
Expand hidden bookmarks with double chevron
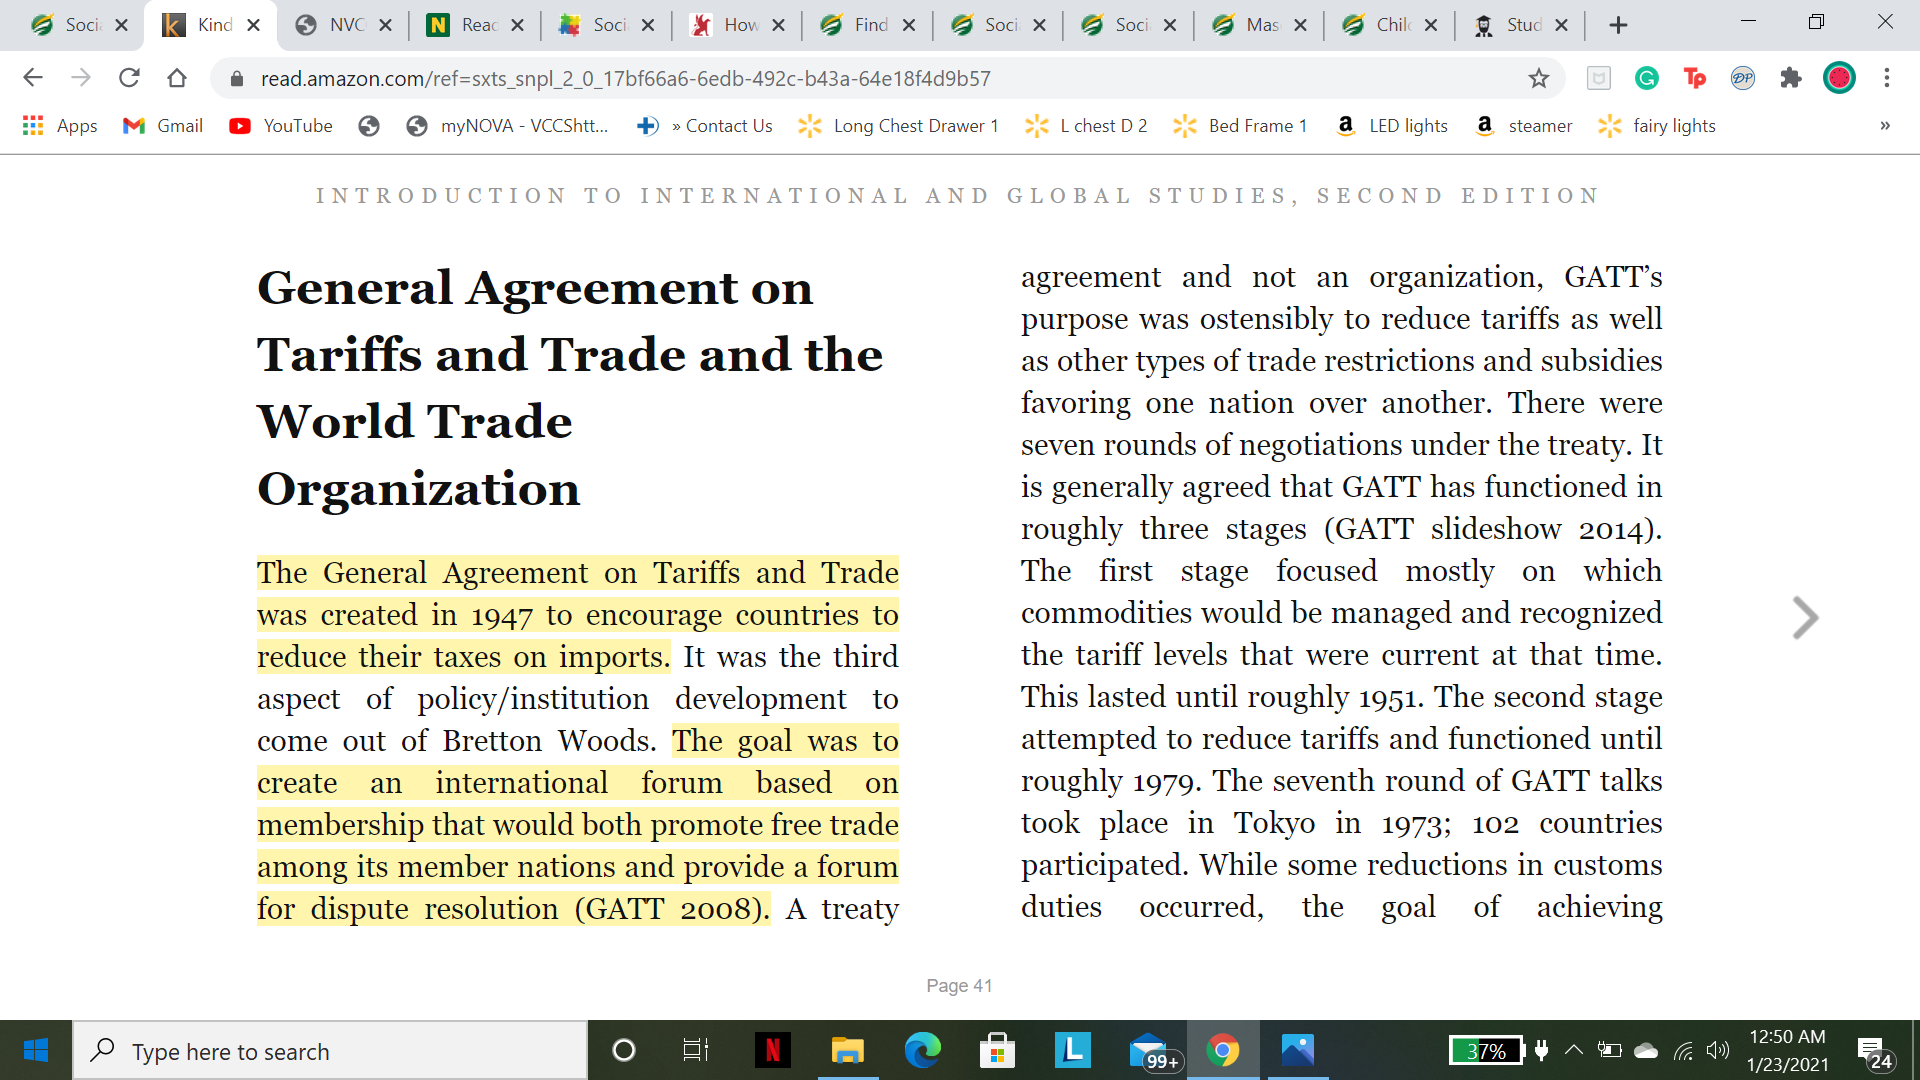[1884, 126]
